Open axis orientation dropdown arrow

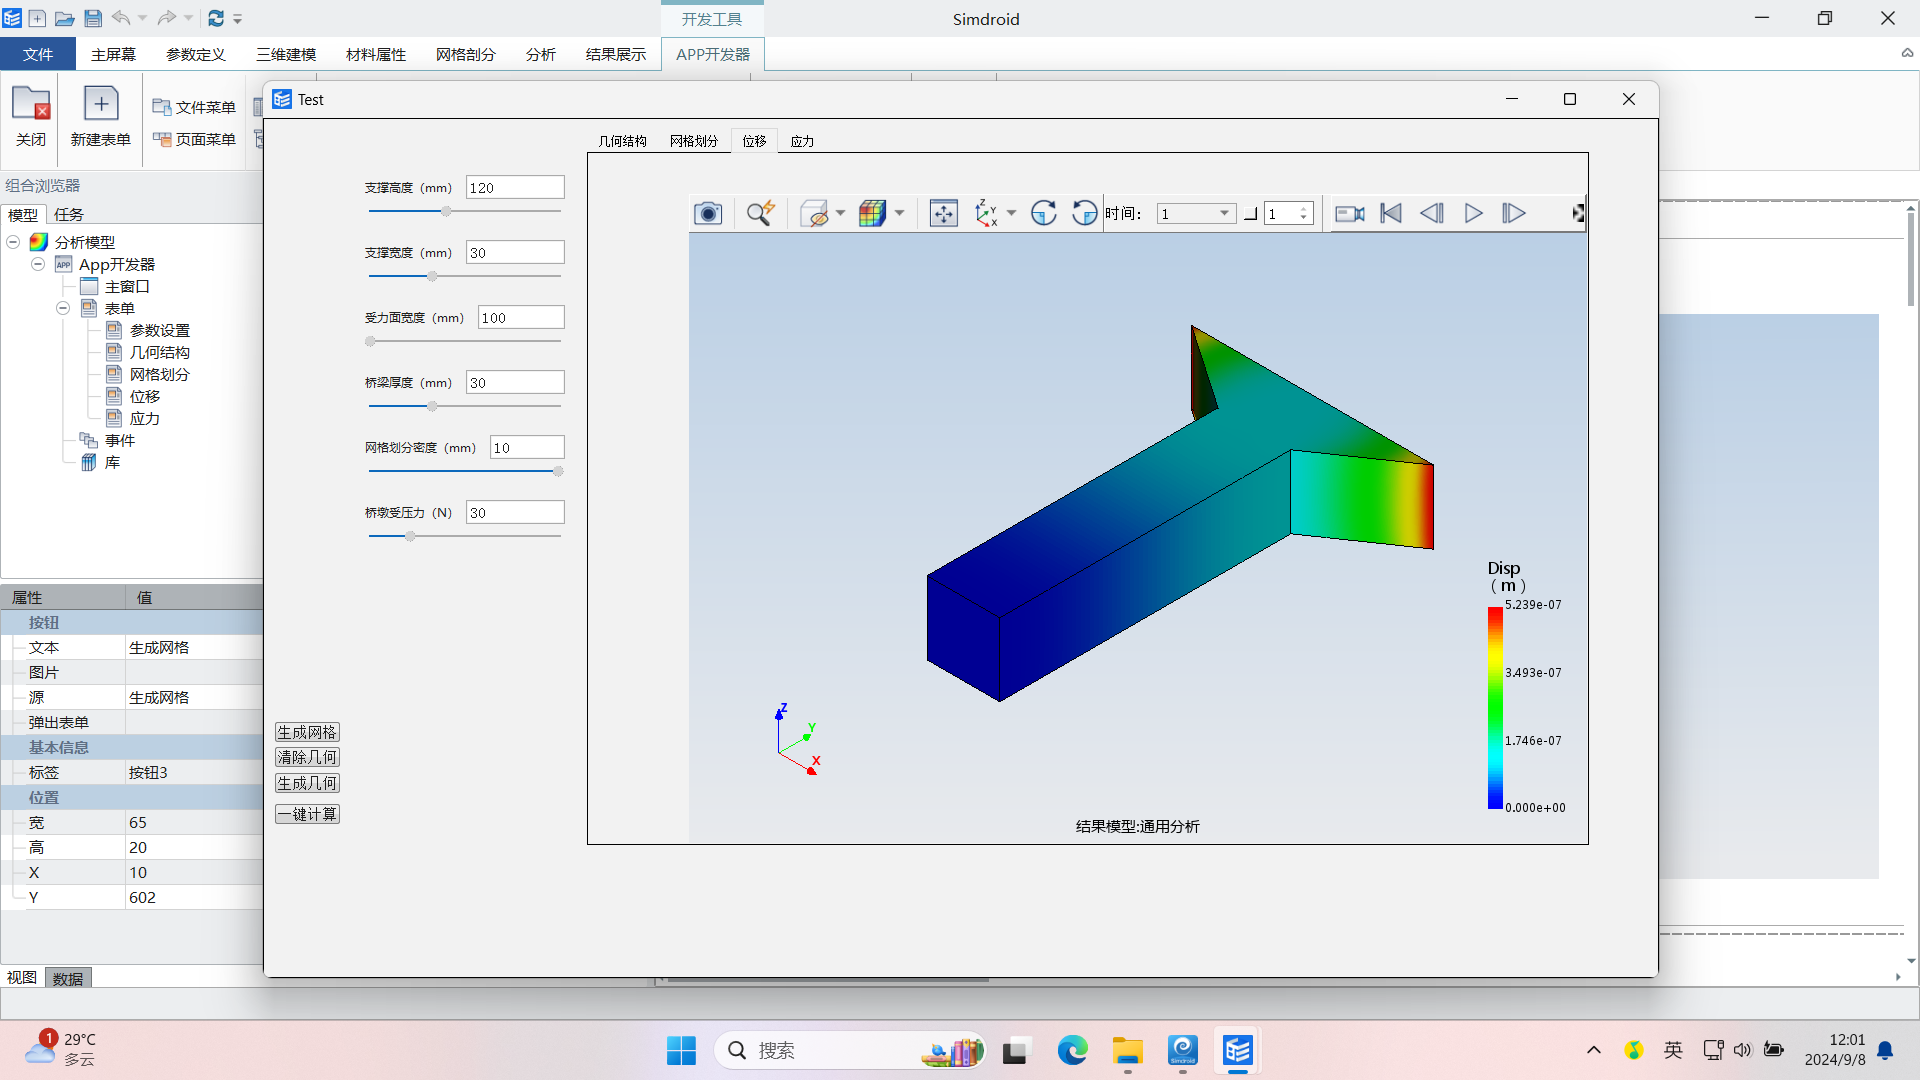click(x=1011, y=213)
